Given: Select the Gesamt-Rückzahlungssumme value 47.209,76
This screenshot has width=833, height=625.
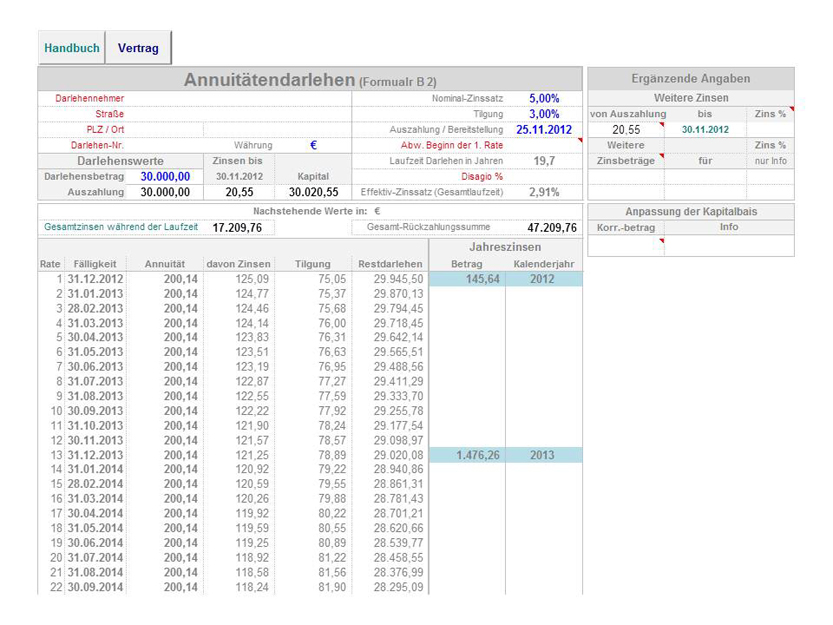Looking at the screenshot, I should (x=552, y=228).
